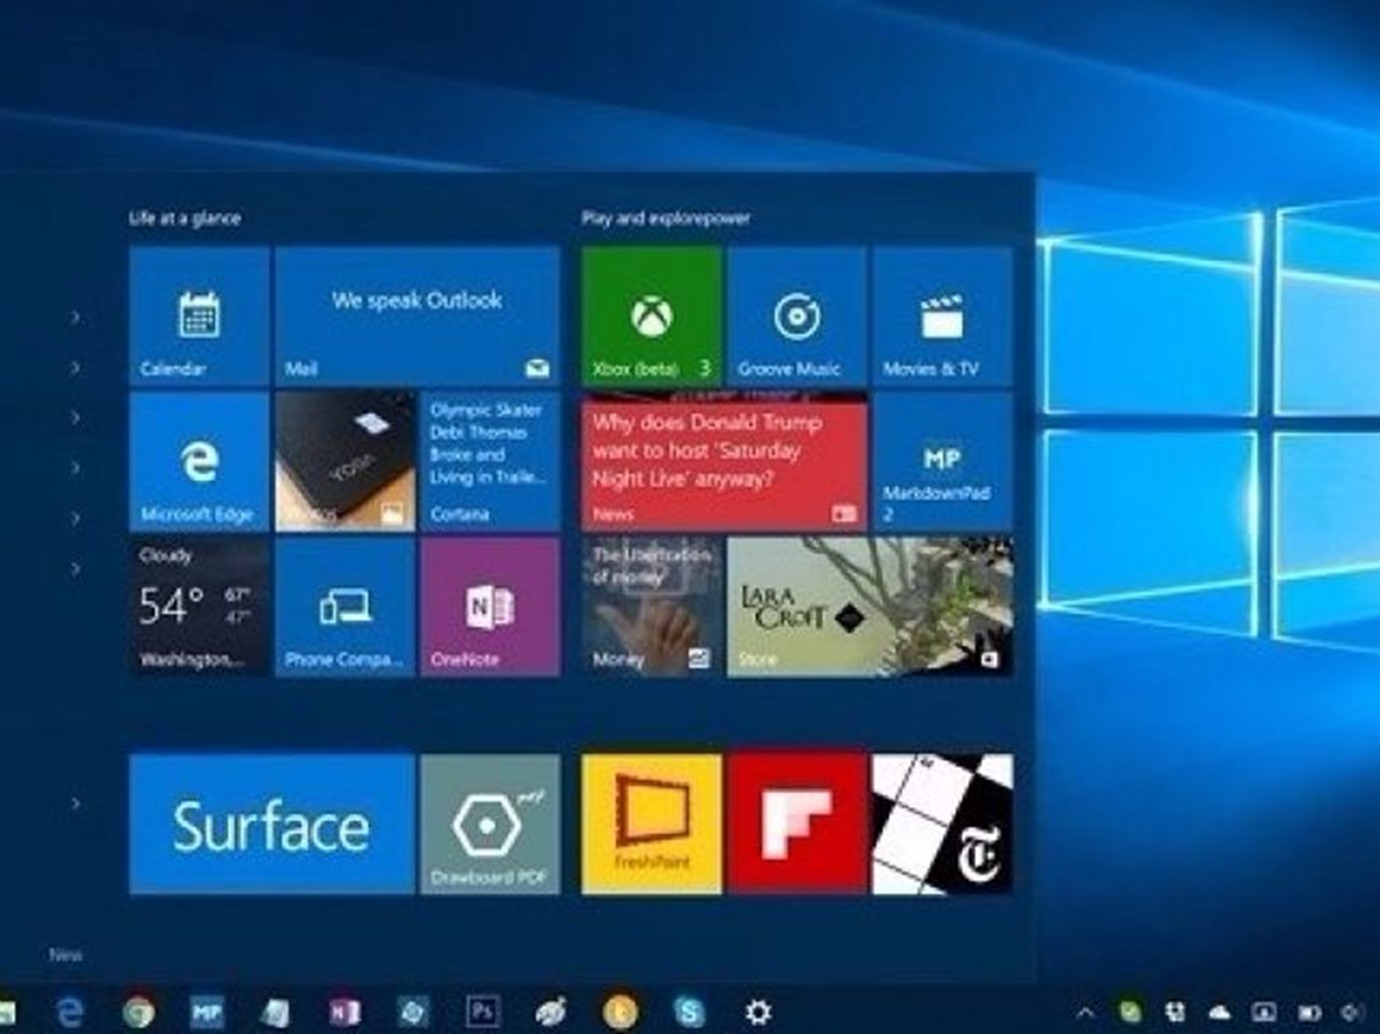Open Photoshop from the taskbar
This screenshot has width=1380, height=1034.
(x=482, y=1012)
